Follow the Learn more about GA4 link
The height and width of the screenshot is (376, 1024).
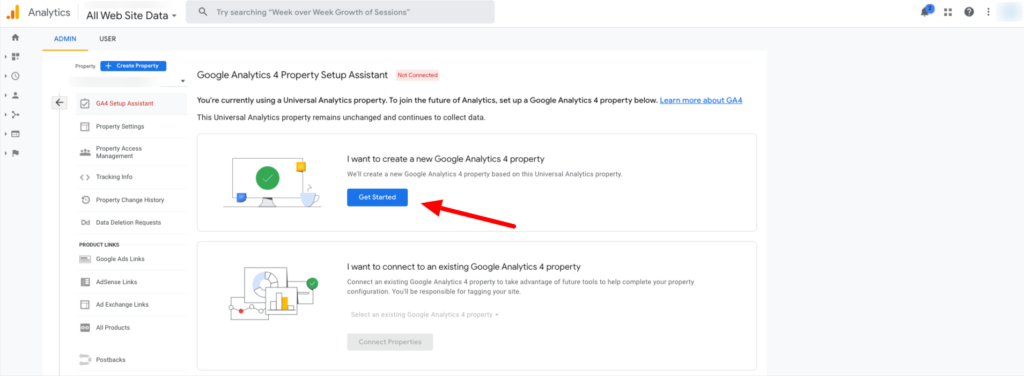[x=701, y=101]
